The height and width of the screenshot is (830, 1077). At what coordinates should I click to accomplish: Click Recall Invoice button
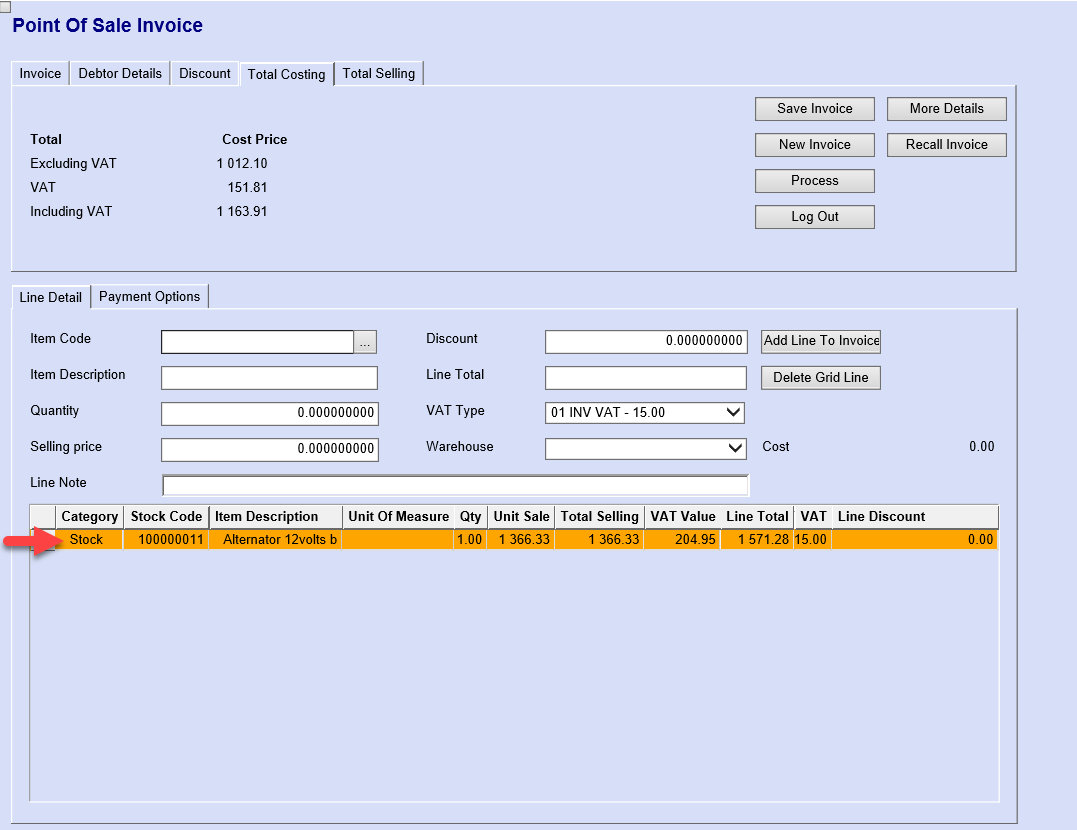946,145
